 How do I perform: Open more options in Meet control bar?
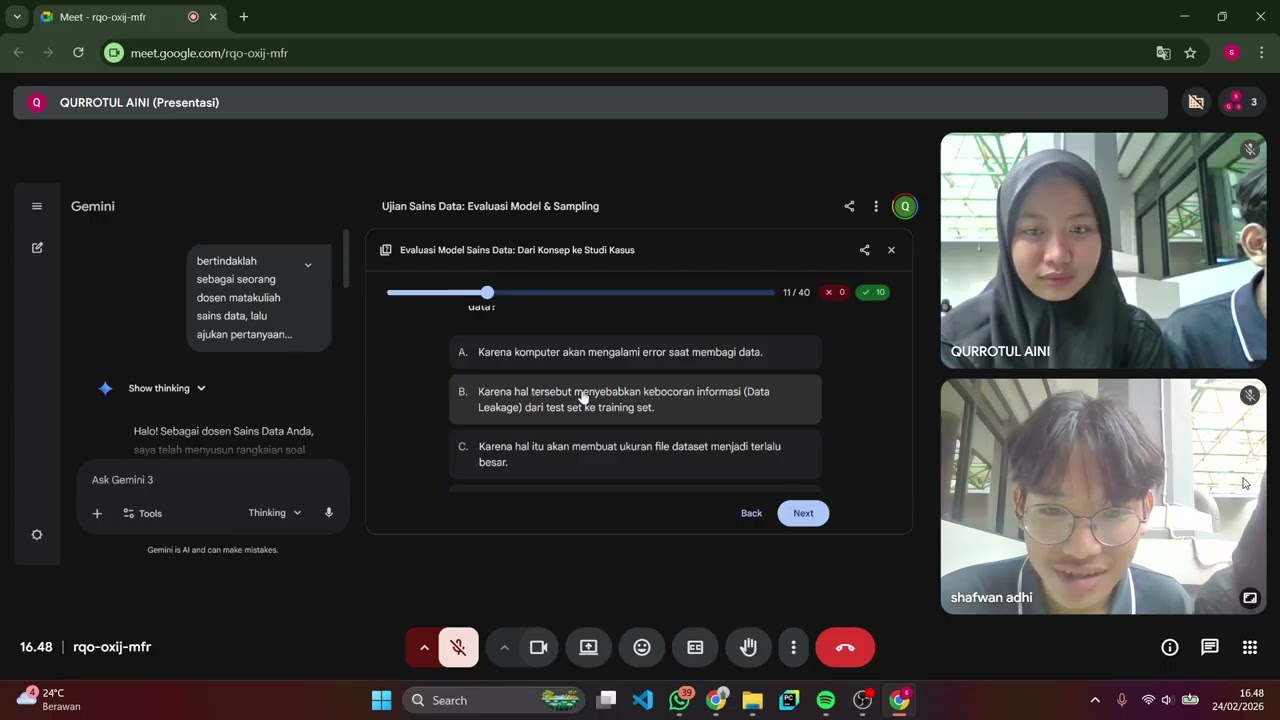793,647
